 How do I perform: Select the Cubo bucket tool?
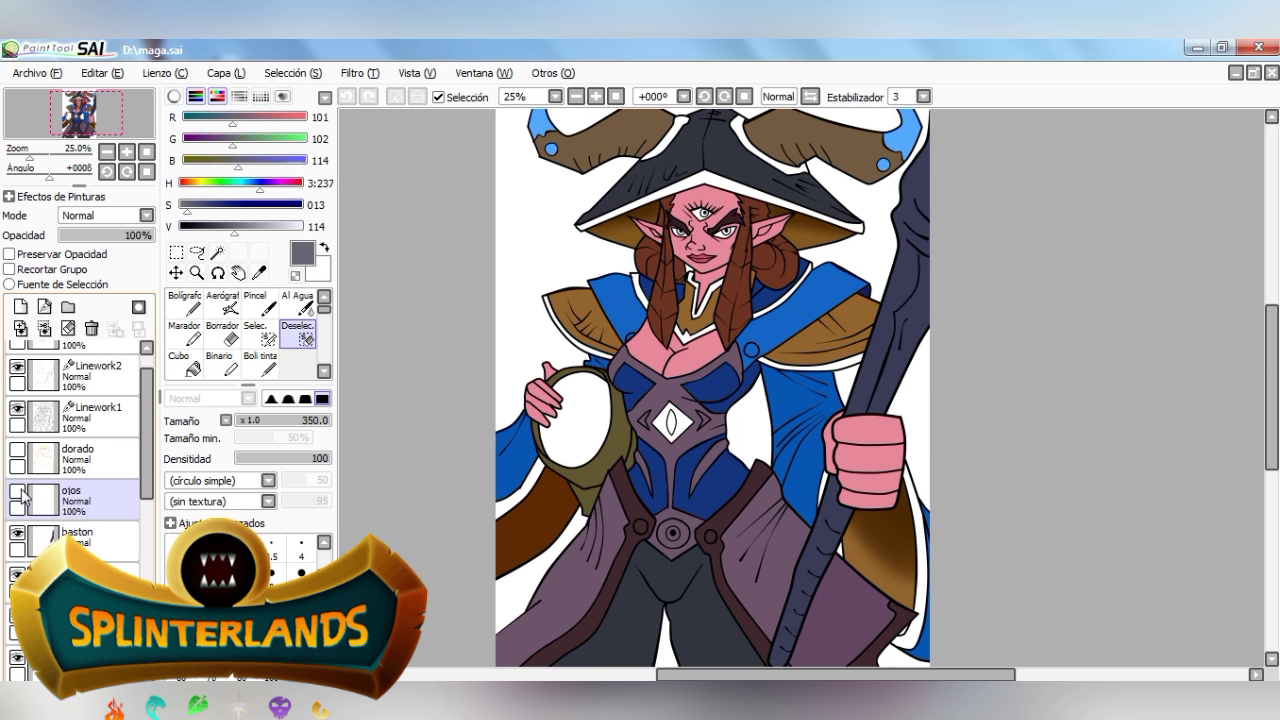[x=184, y=363]
